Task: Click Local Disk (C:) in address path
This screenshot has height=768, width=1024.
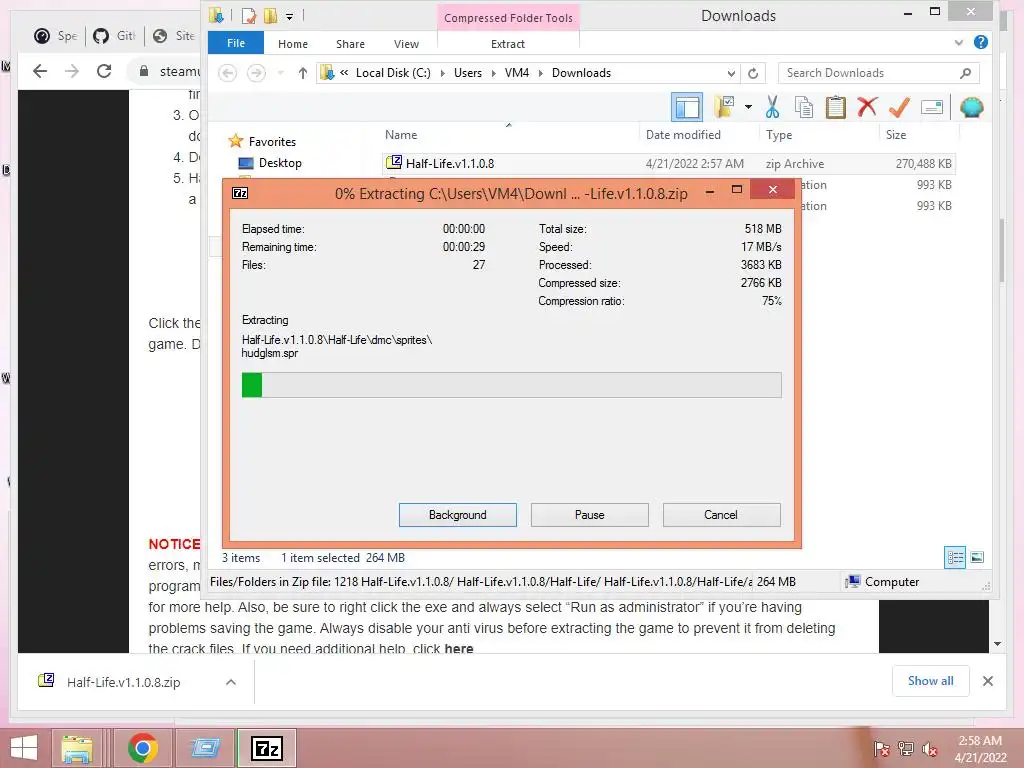Action: [393, 73]
